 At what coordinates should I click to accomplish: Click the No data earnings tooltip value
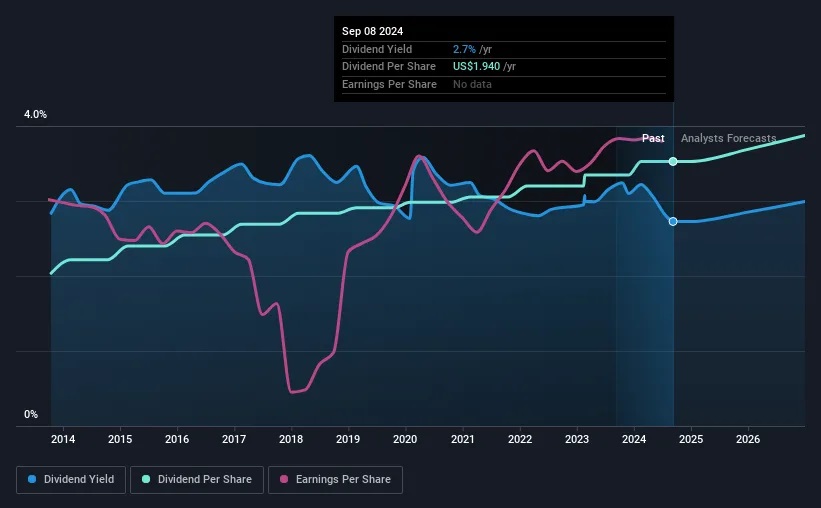[473, 85]
